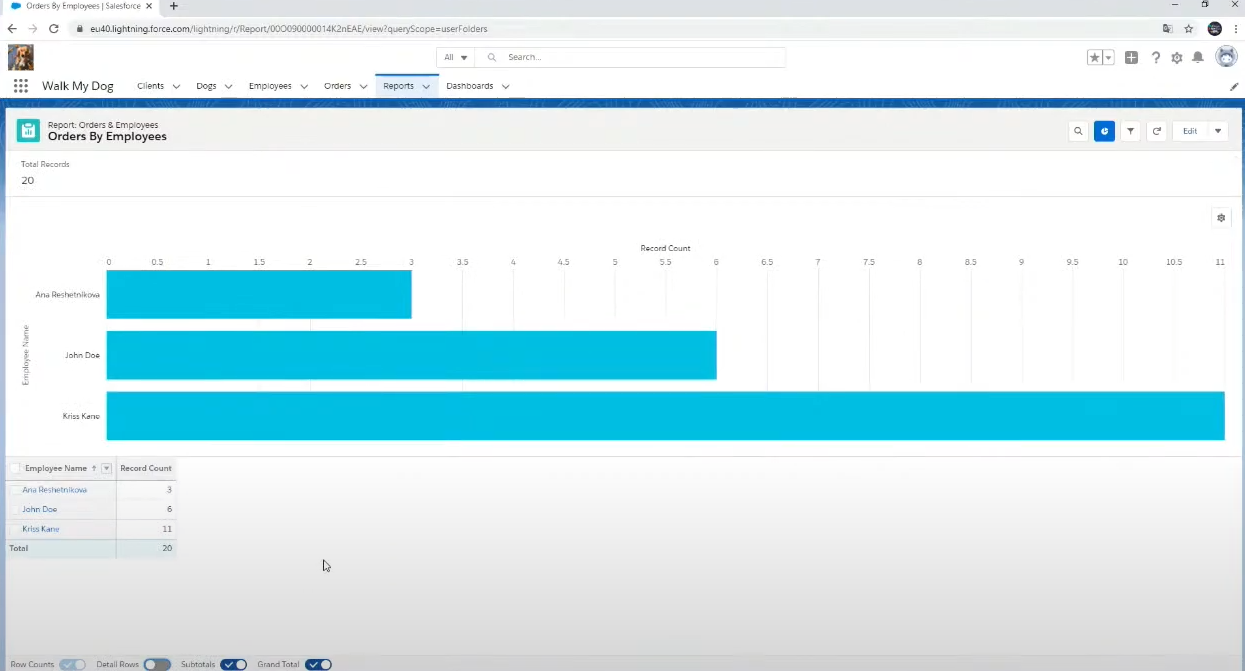
Task: Click the Chrome translate icon
Action: click(1168, 29)
